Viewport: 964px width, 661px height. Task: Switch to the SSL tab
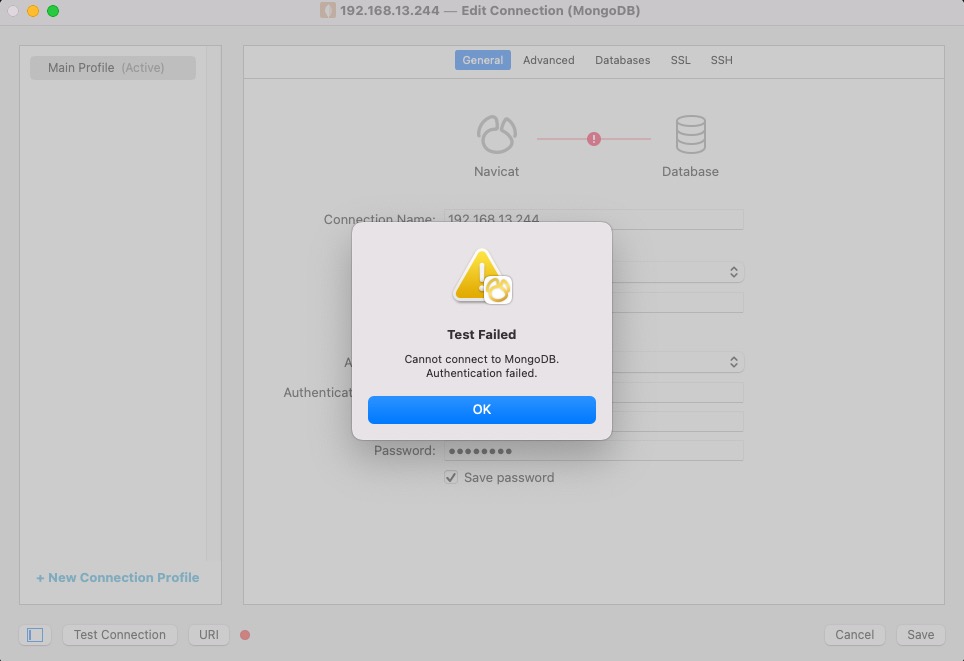click(680, 60)
